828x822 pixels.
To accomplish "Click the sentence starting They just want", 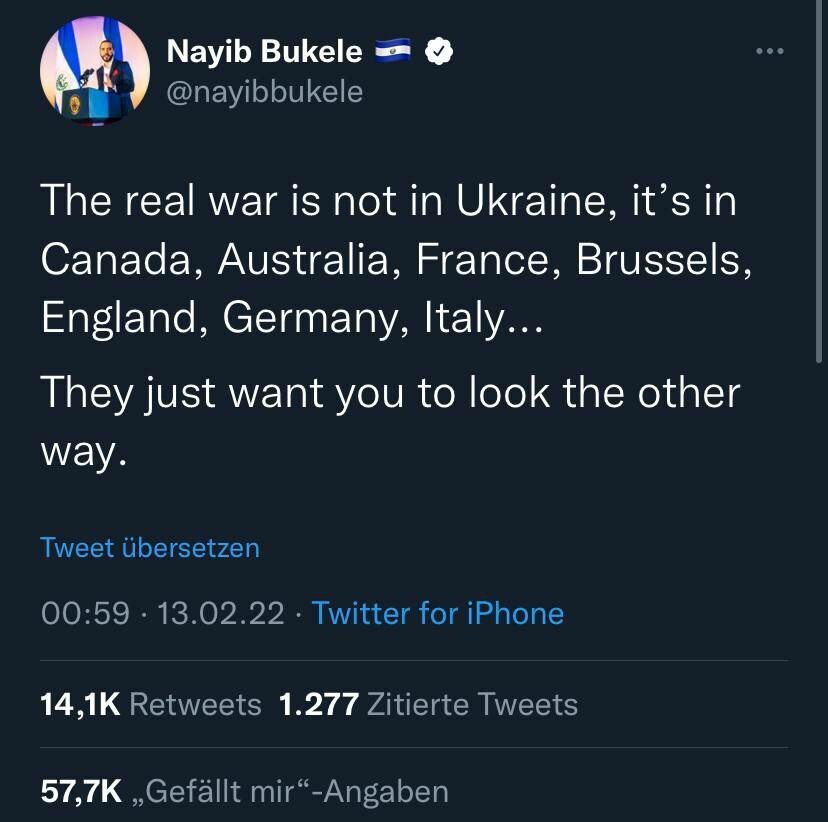I will (x=390, y=393).
